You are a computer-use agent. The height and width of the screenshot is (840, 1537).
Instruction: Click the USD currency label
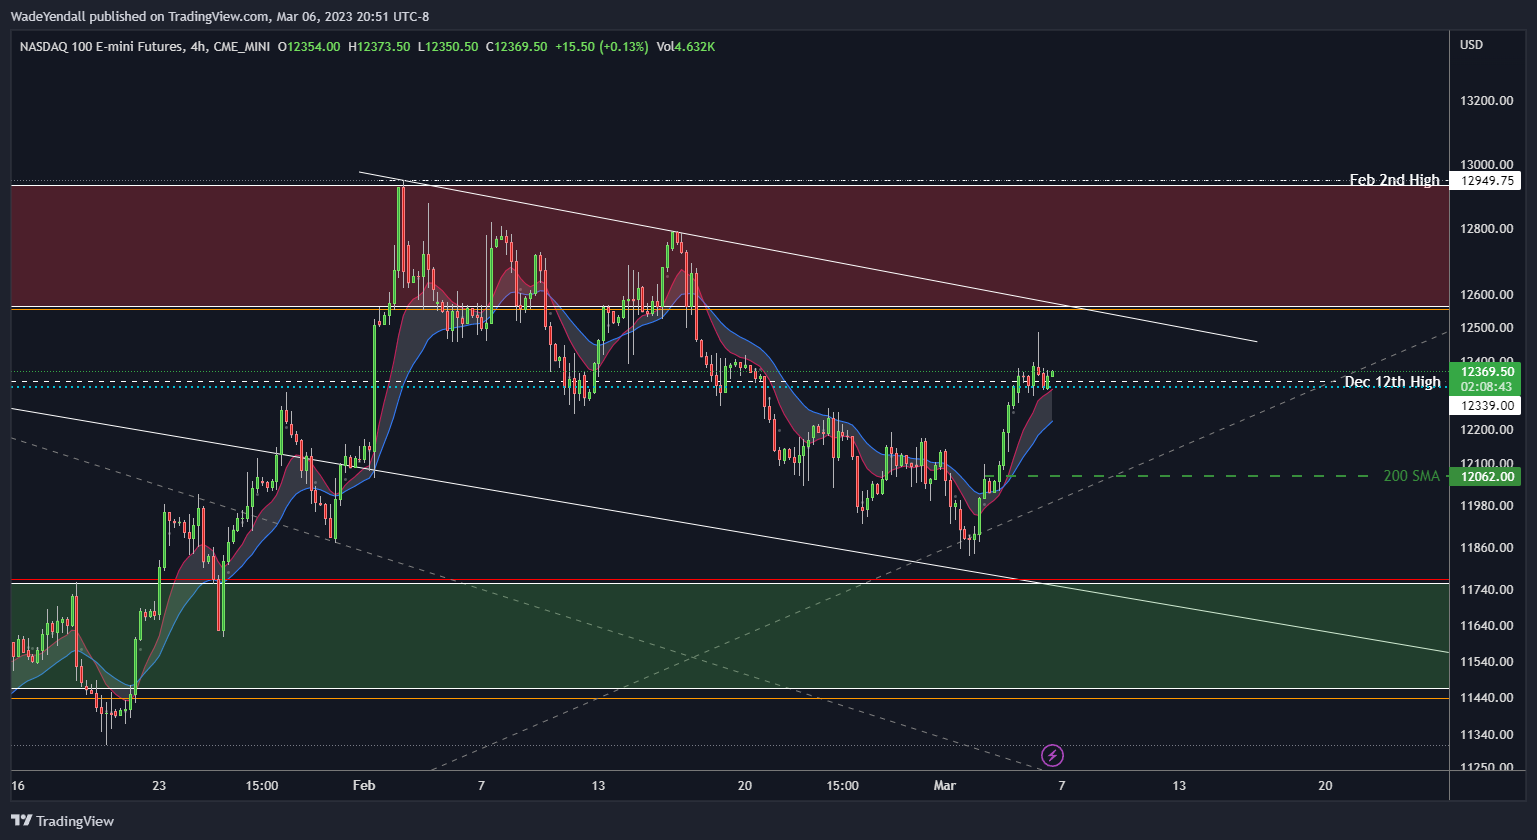pos(1472,45)
